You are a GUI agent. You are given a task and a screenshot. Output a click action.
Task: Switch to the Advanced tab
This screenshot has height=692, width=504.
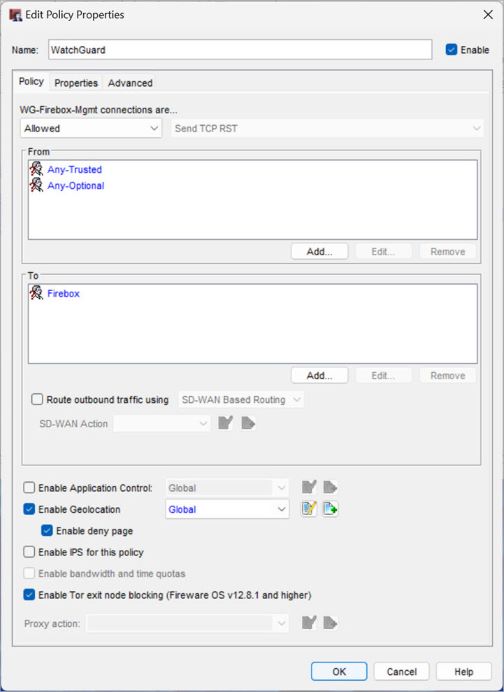click(x=130, y=83)
